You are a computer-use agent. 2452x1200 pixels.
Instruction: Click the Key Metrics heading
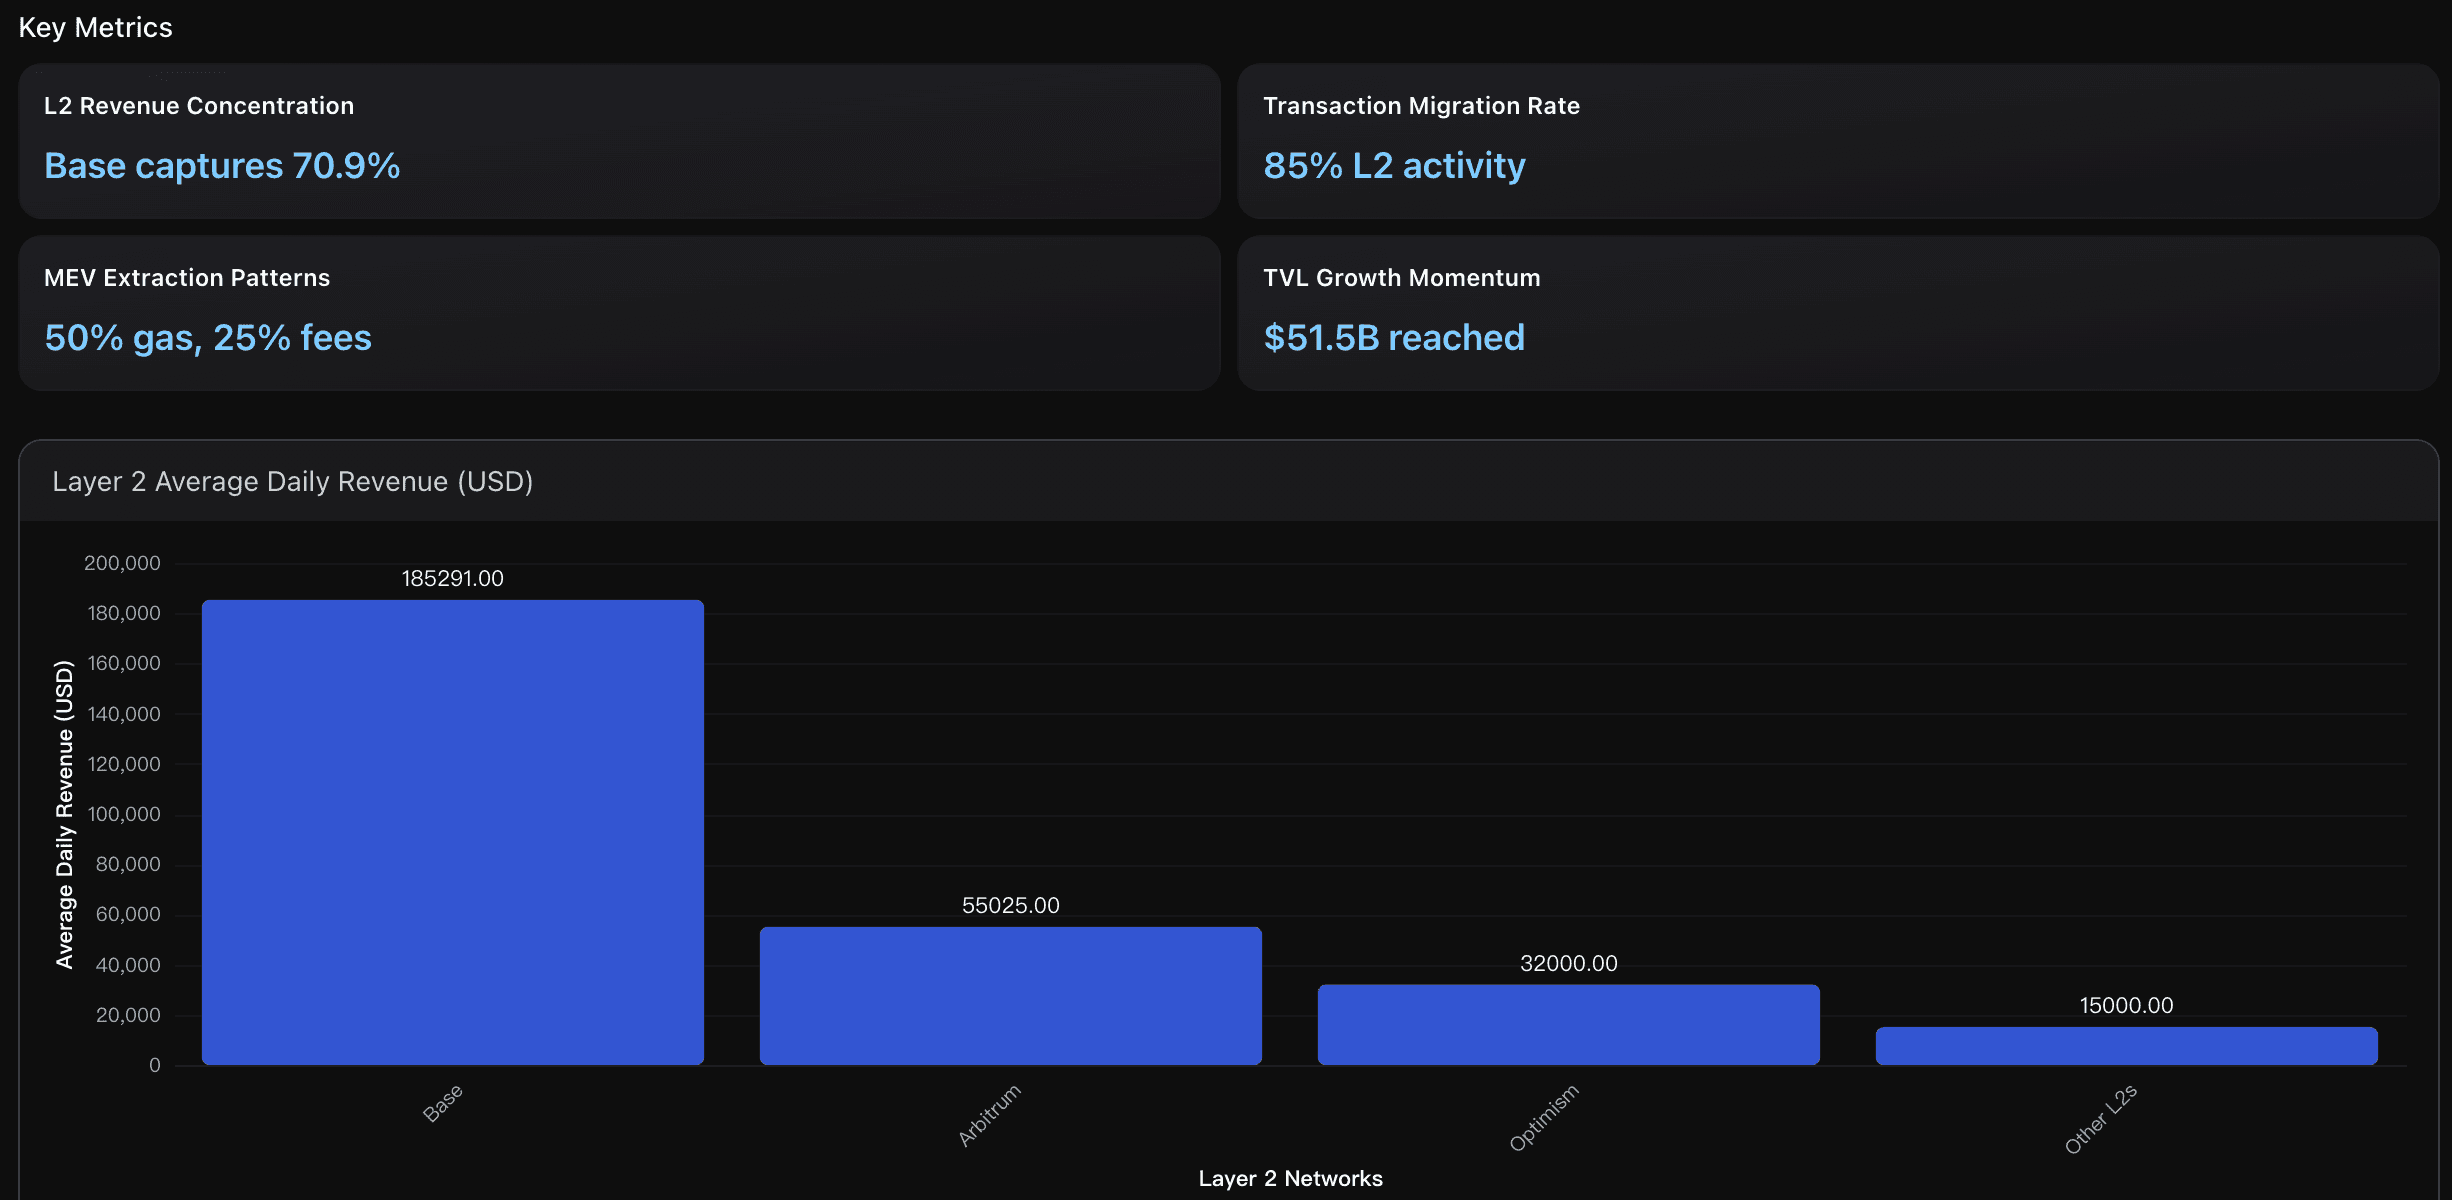[95, 27]
